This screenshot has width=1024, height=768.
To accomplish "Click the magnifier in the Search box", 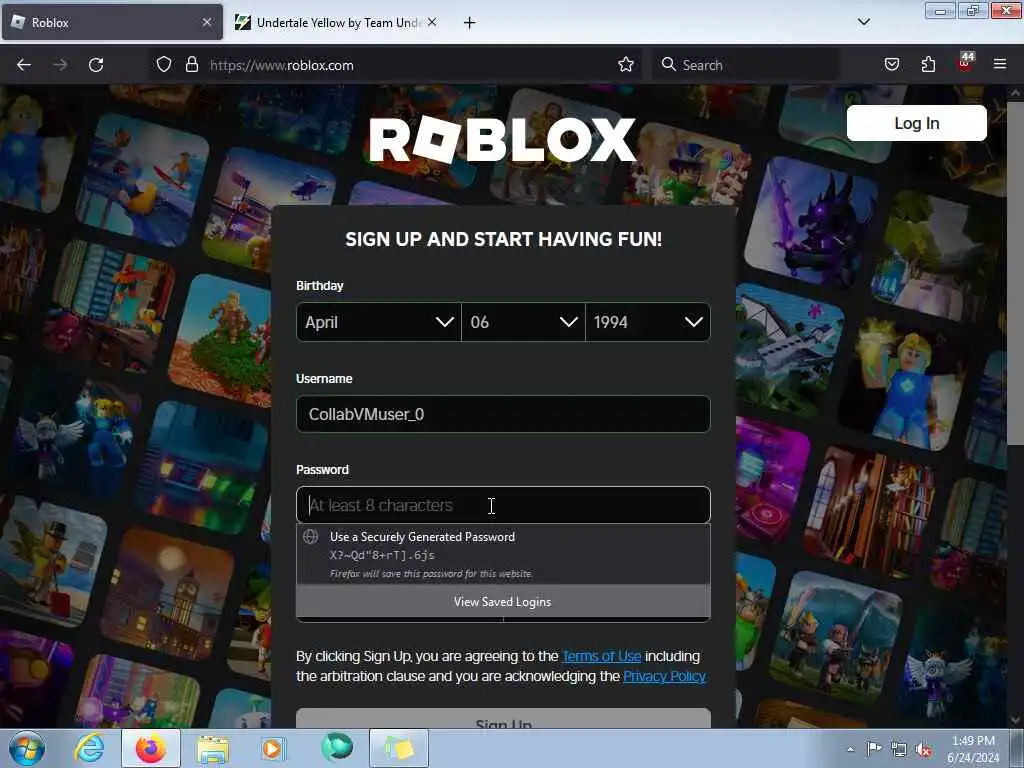I will 668,64.
